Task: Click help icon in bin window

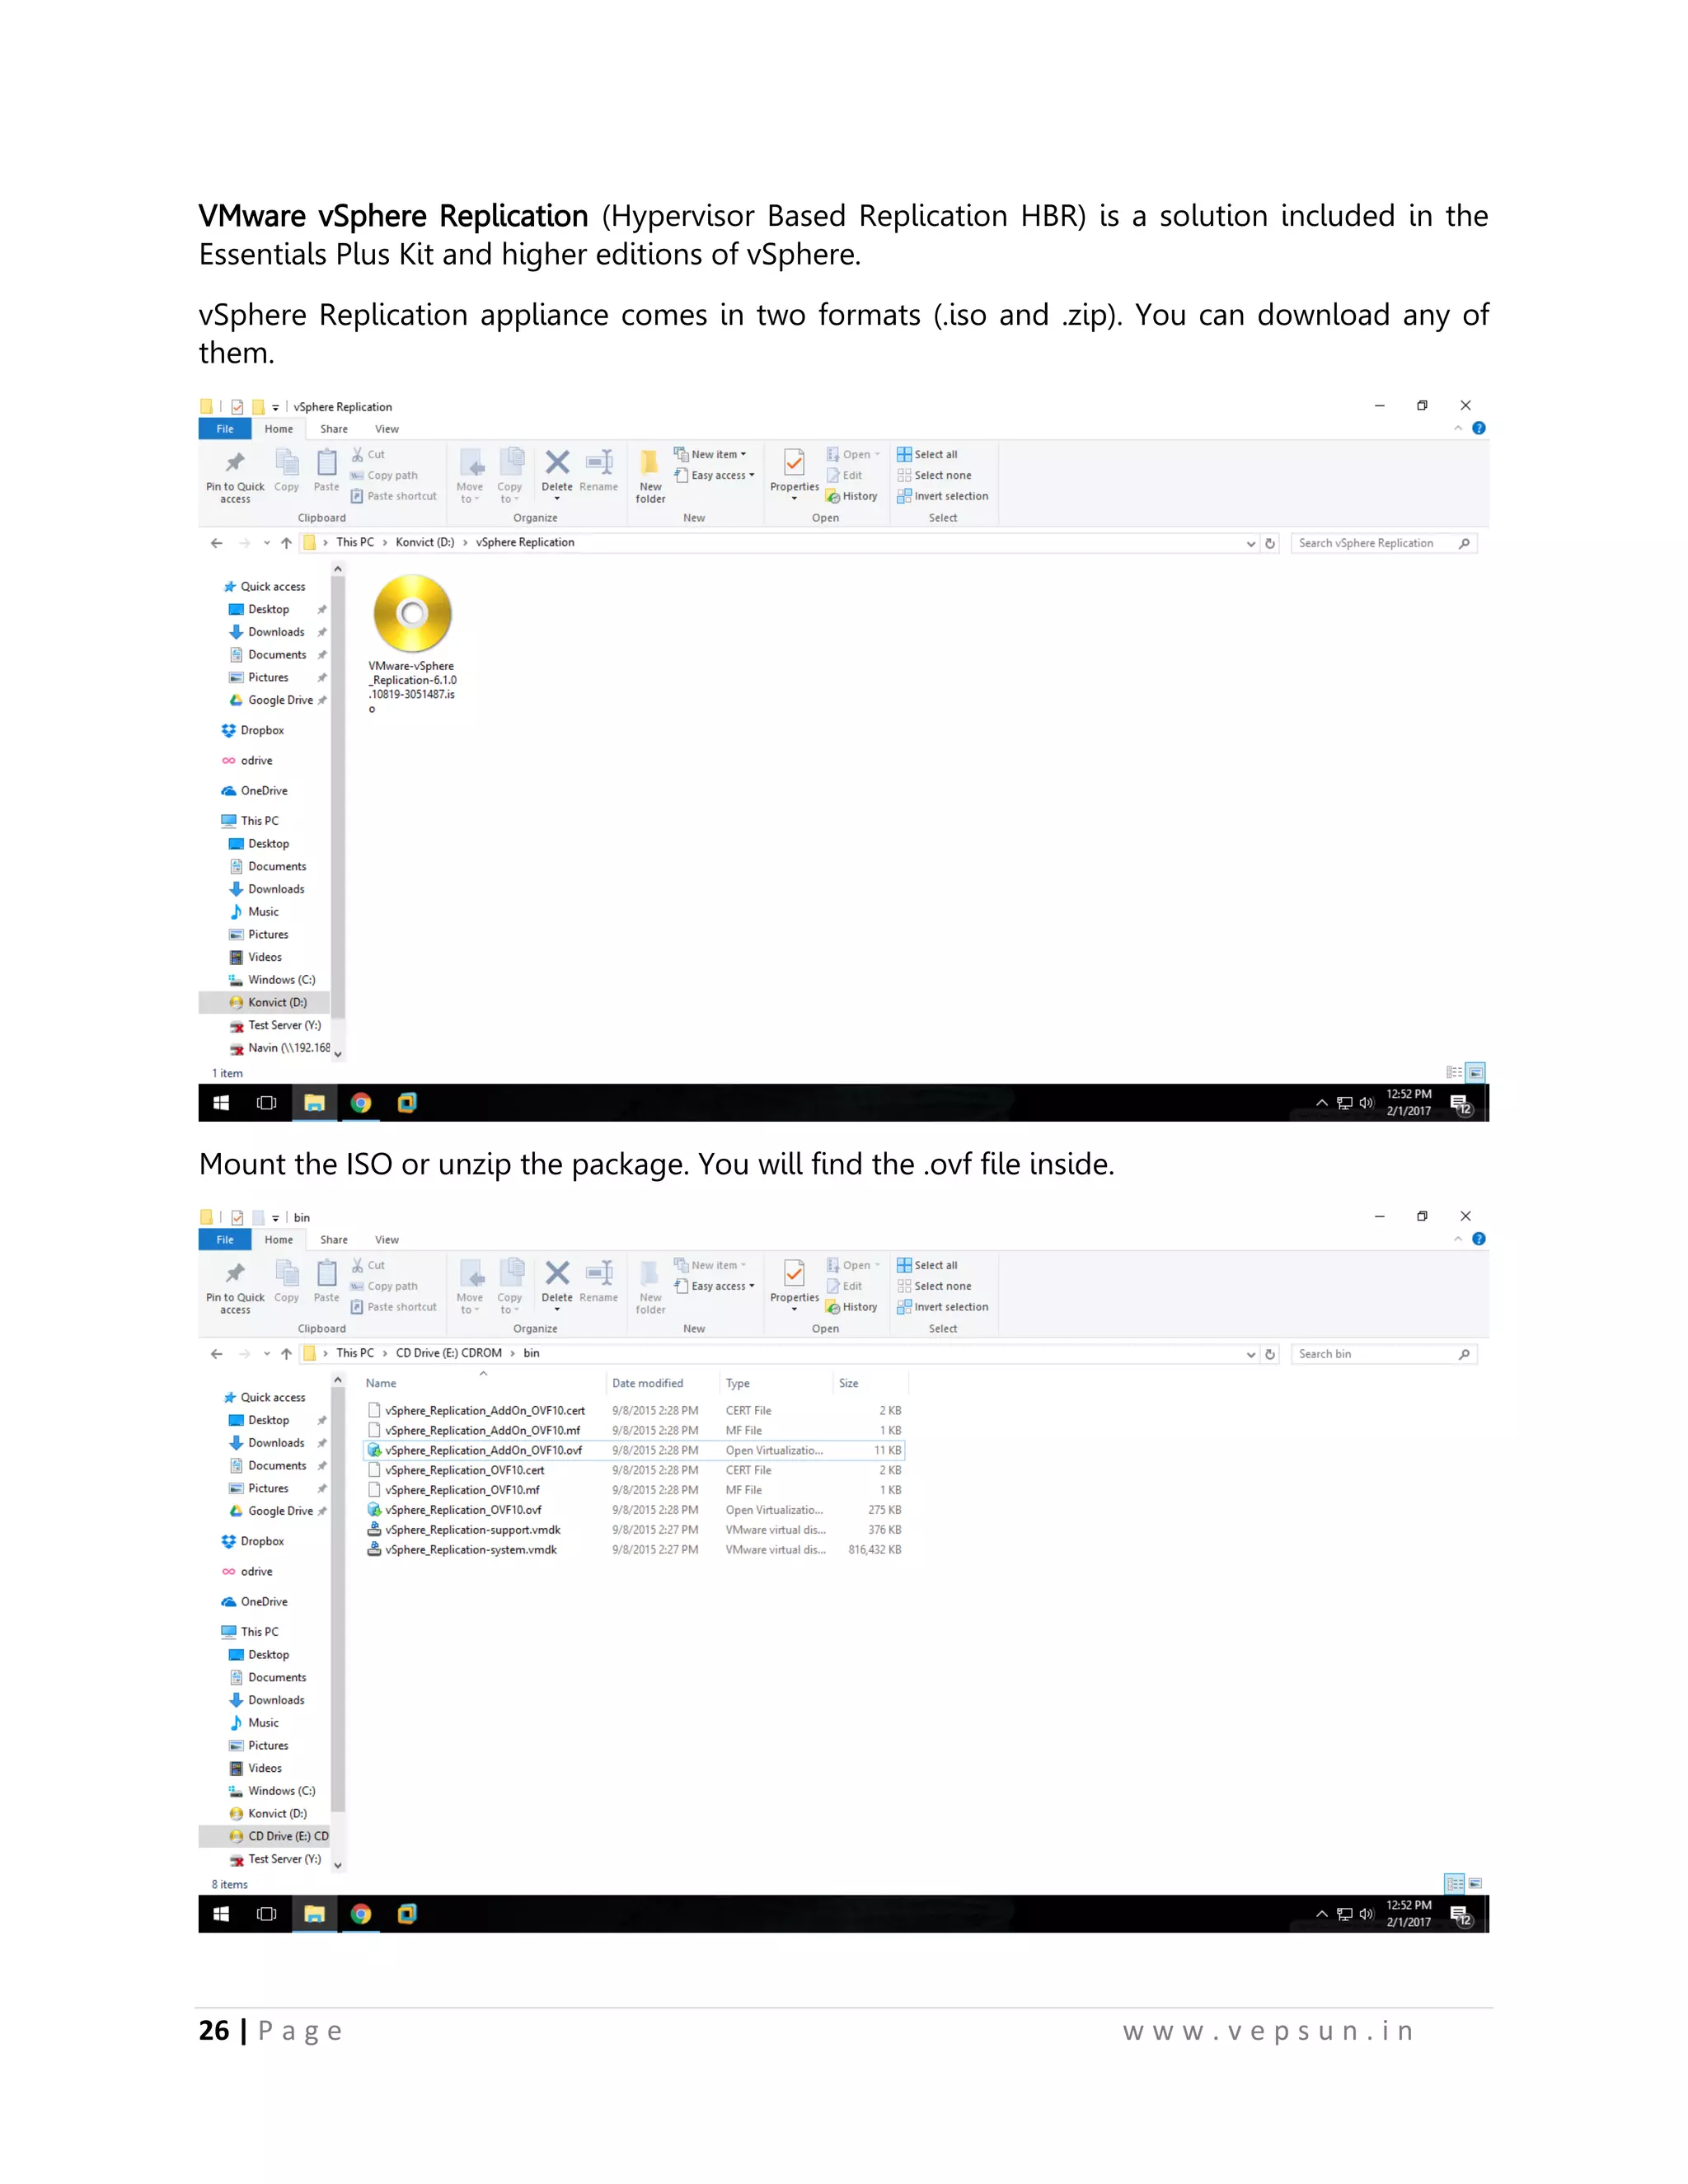Action: tap(1479, 1239)
